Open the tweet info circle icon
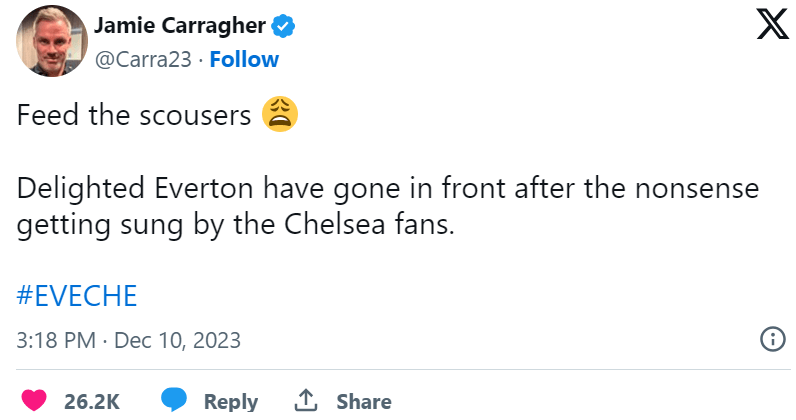This screenshot has width=796, height=420. 773,338
